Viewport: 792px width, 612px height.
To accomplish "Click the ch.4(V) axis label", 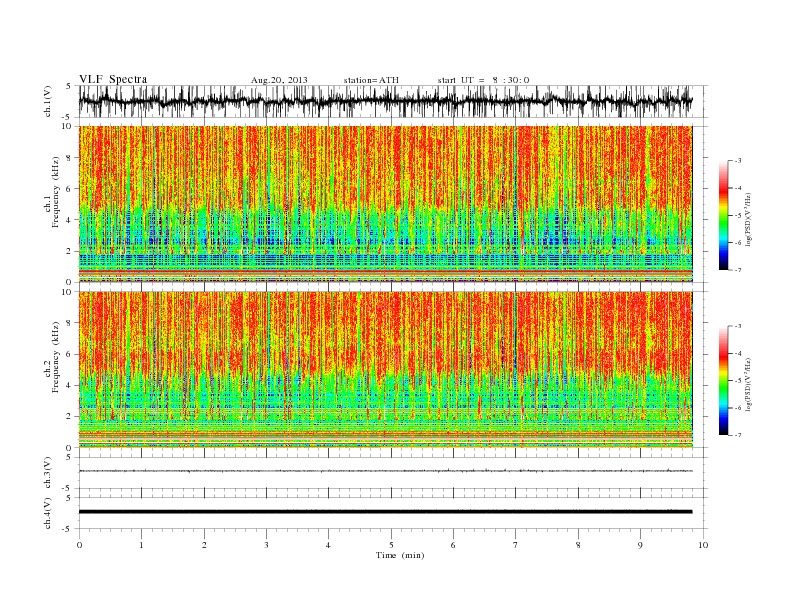I will pyautogui.click(x=48, y=513).
